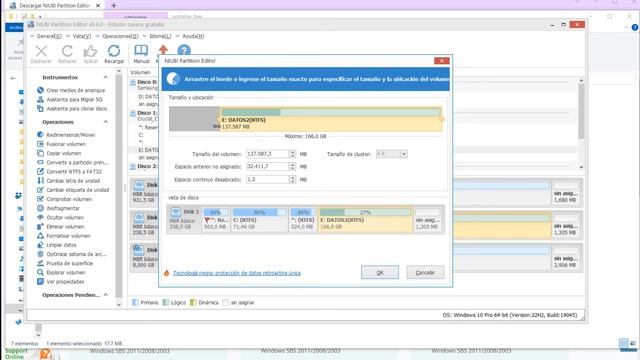Viewport: 640px width, 360px height.
Task: Open a new browser tab with plus button
Action: 114,5
